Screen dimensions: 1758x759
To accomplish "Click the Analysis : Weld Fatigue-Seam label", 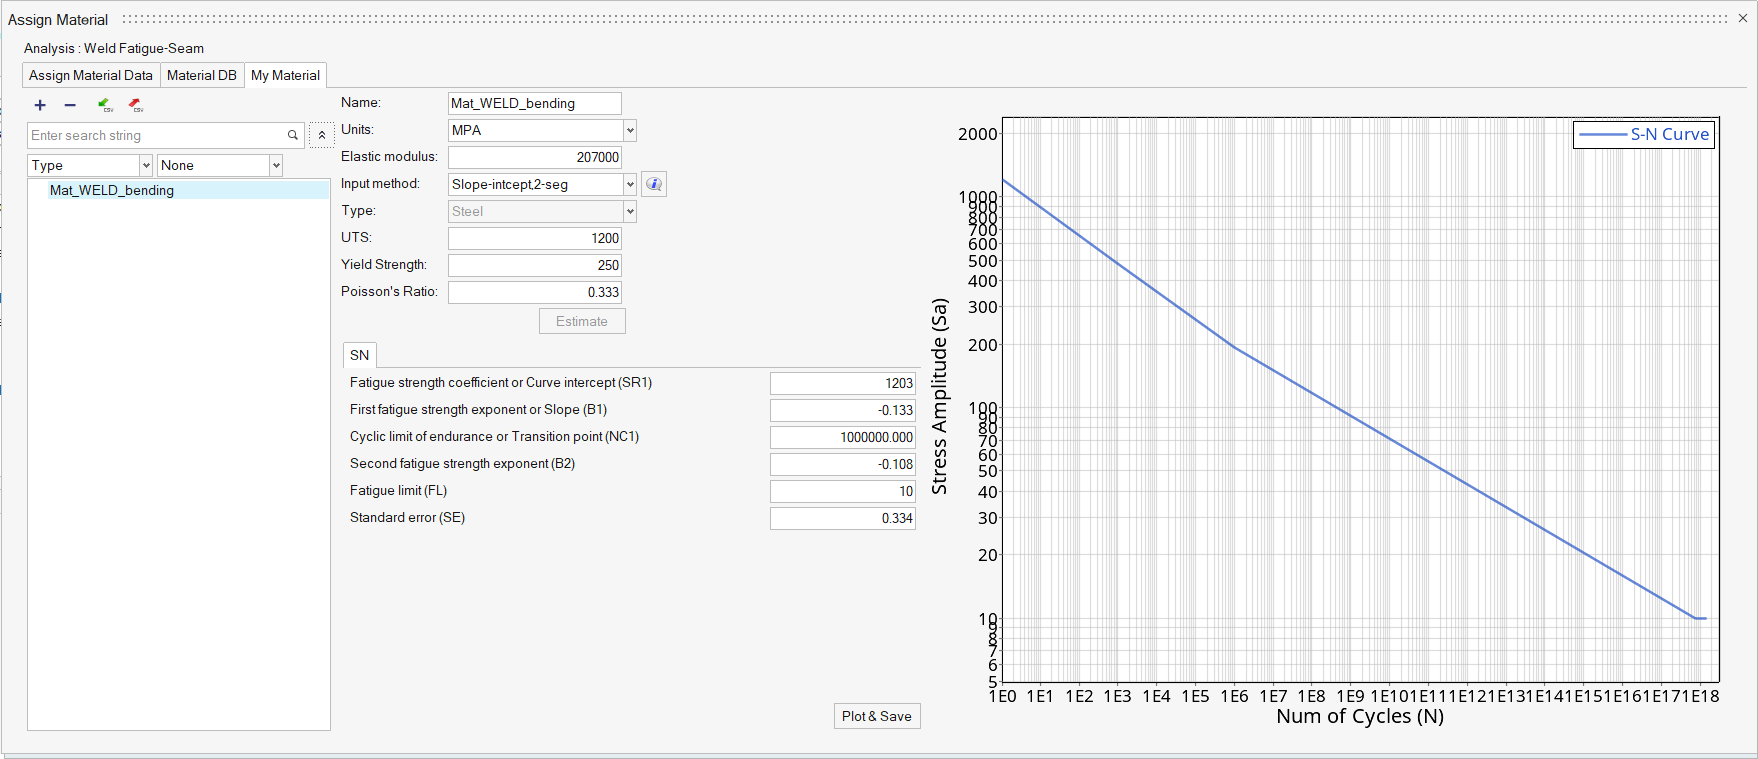I will pos(114,48).
